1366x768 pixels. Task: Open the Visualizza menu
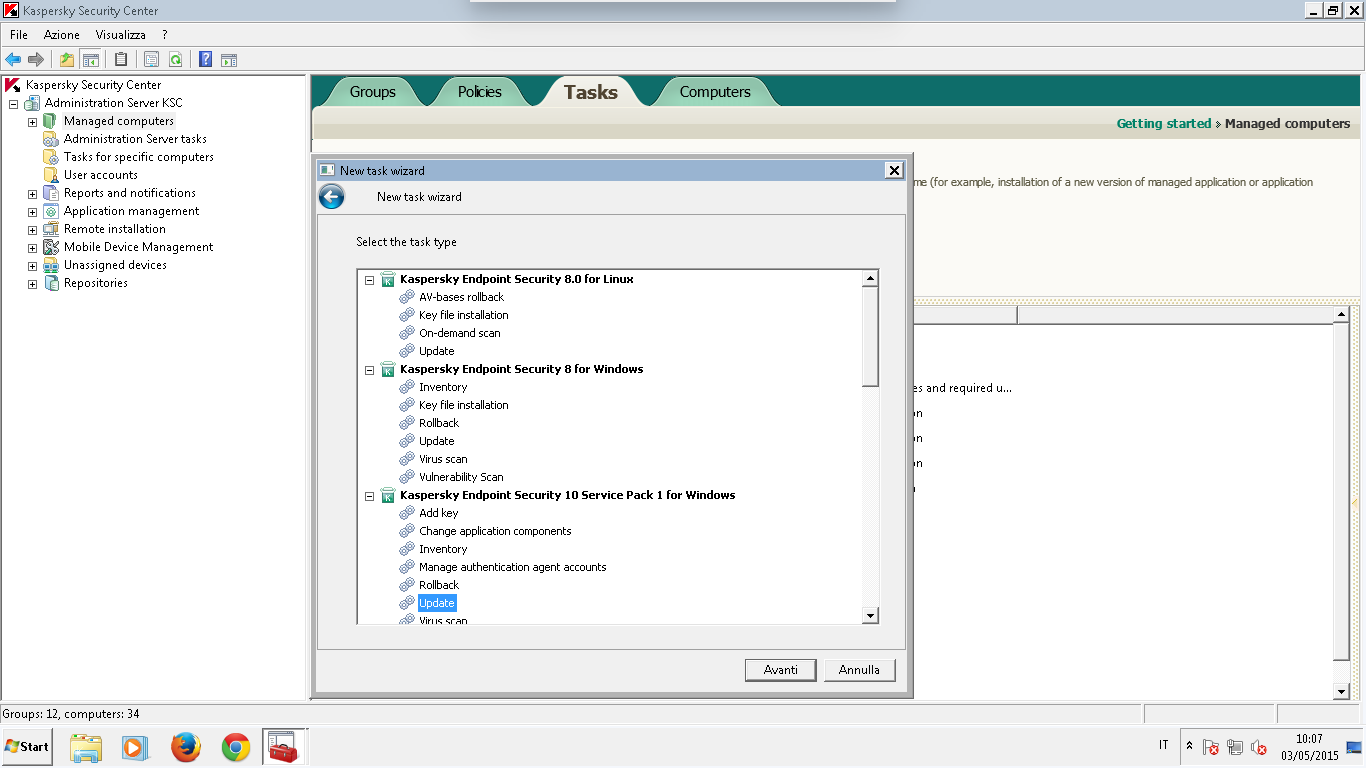point(121,34)
